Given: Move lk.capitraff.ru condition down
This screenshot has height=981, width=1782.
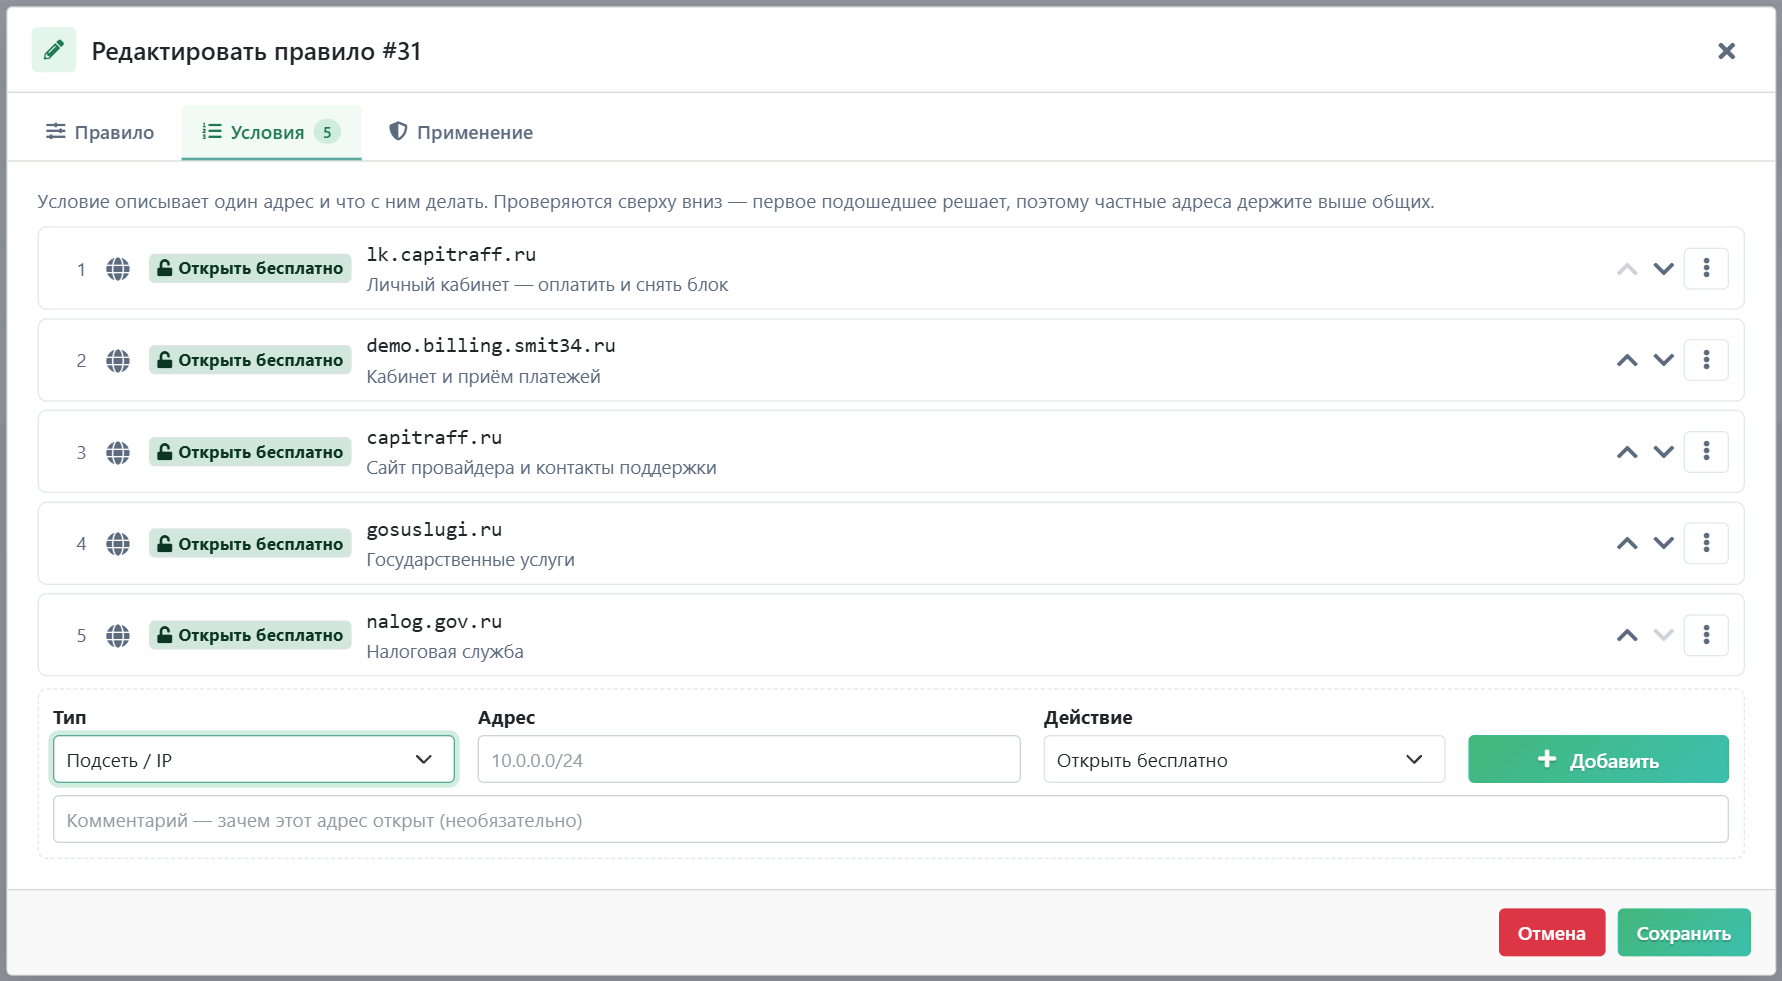Looking at the screenshot, I should [1663, 269].
